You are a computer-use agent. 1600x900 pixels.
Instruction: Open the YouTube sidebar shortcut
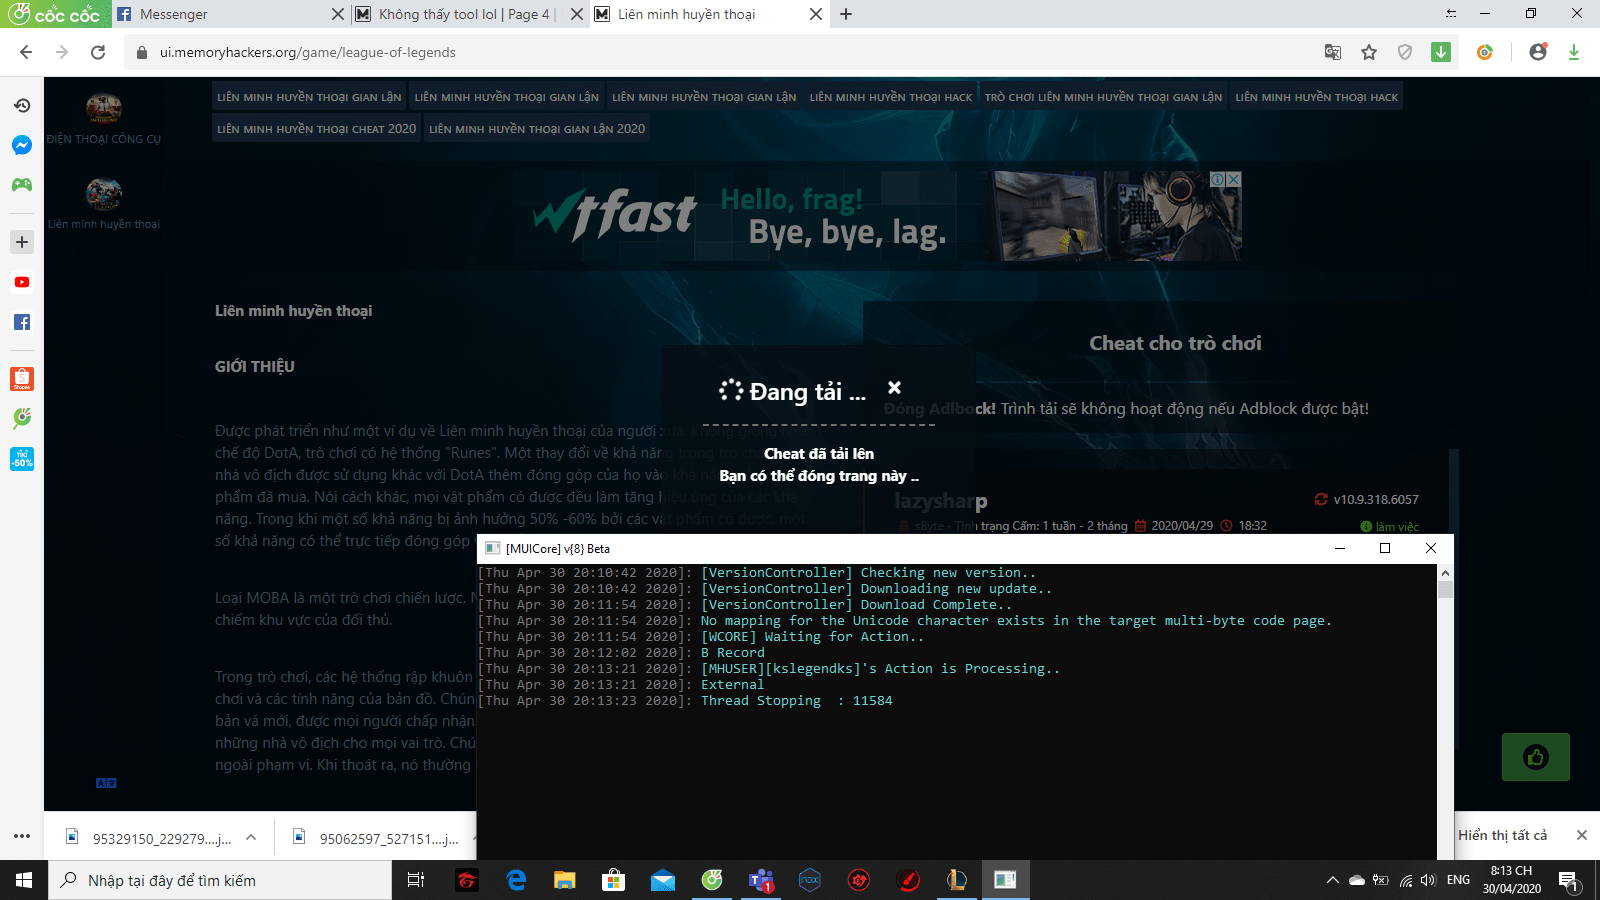pos(22,282)
